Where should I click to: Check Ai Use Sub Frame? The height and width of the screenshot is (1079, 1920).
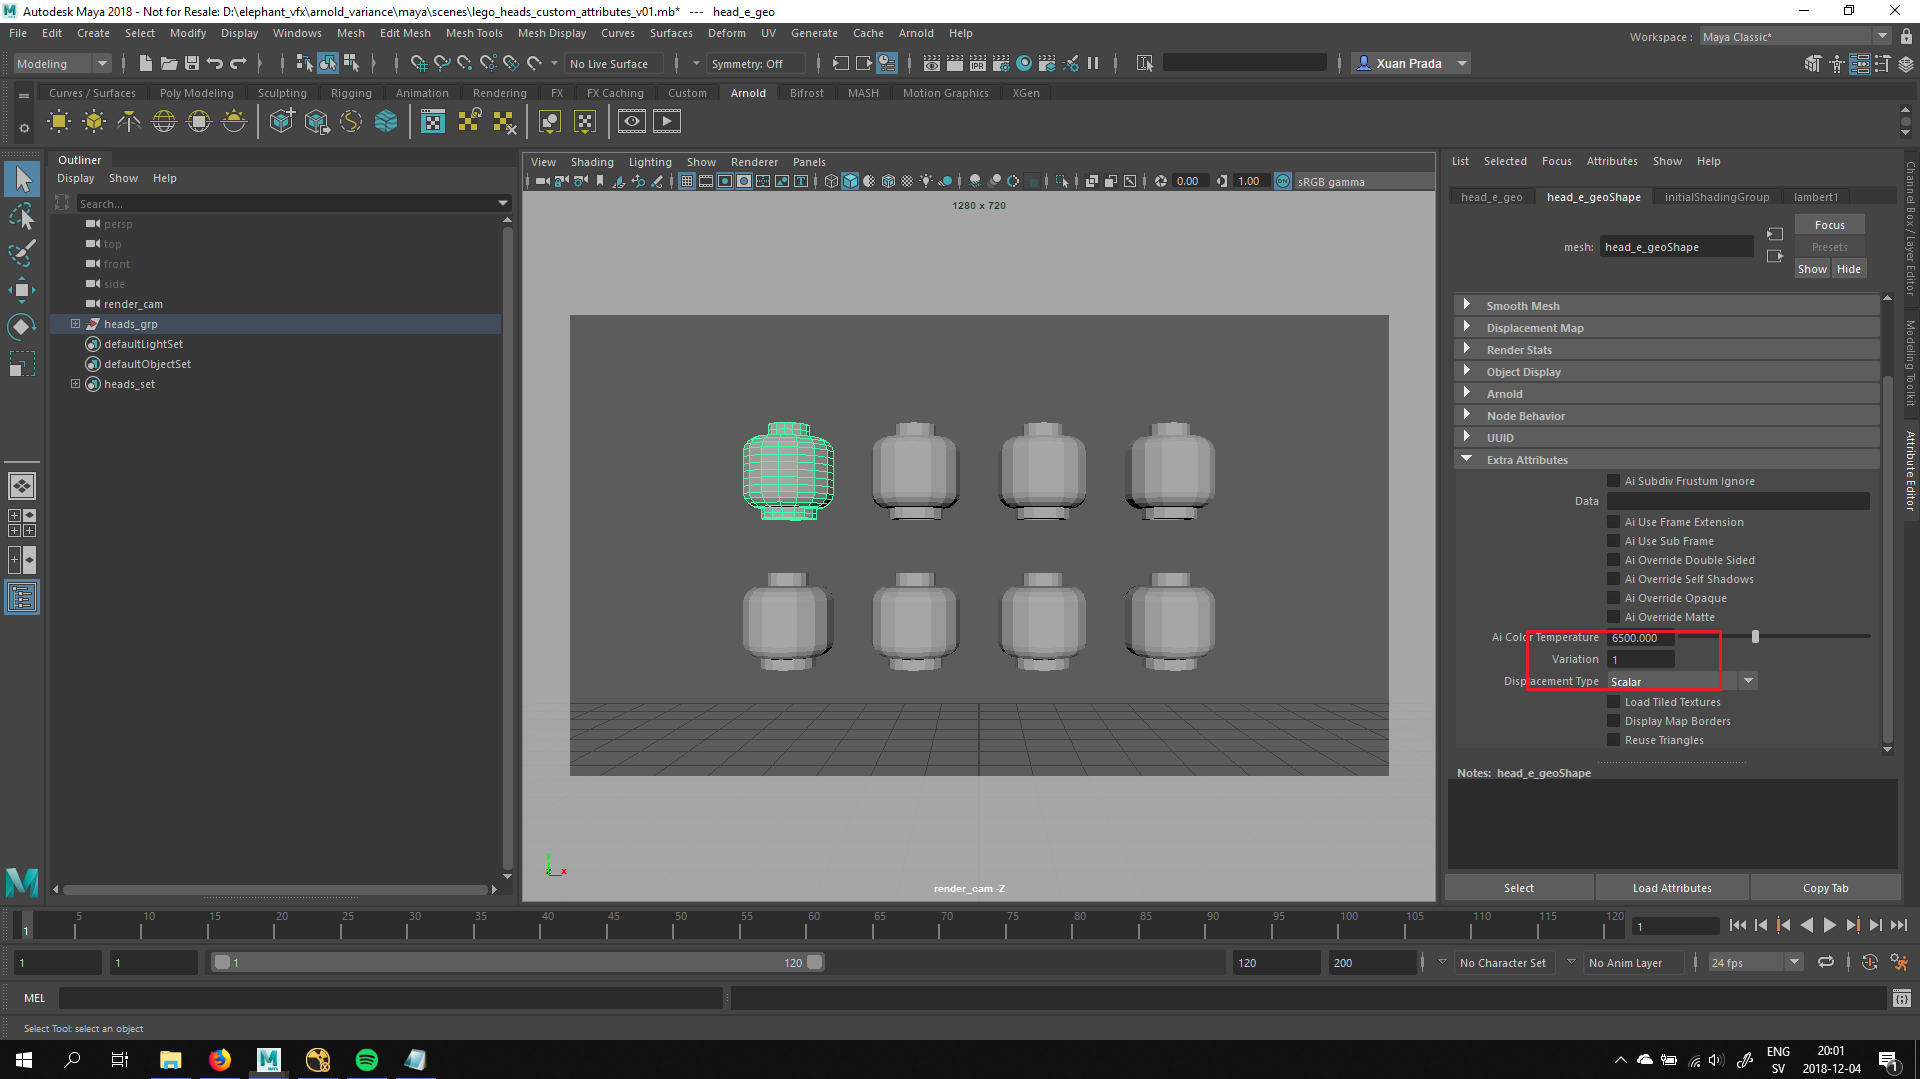pos(1613,541)
